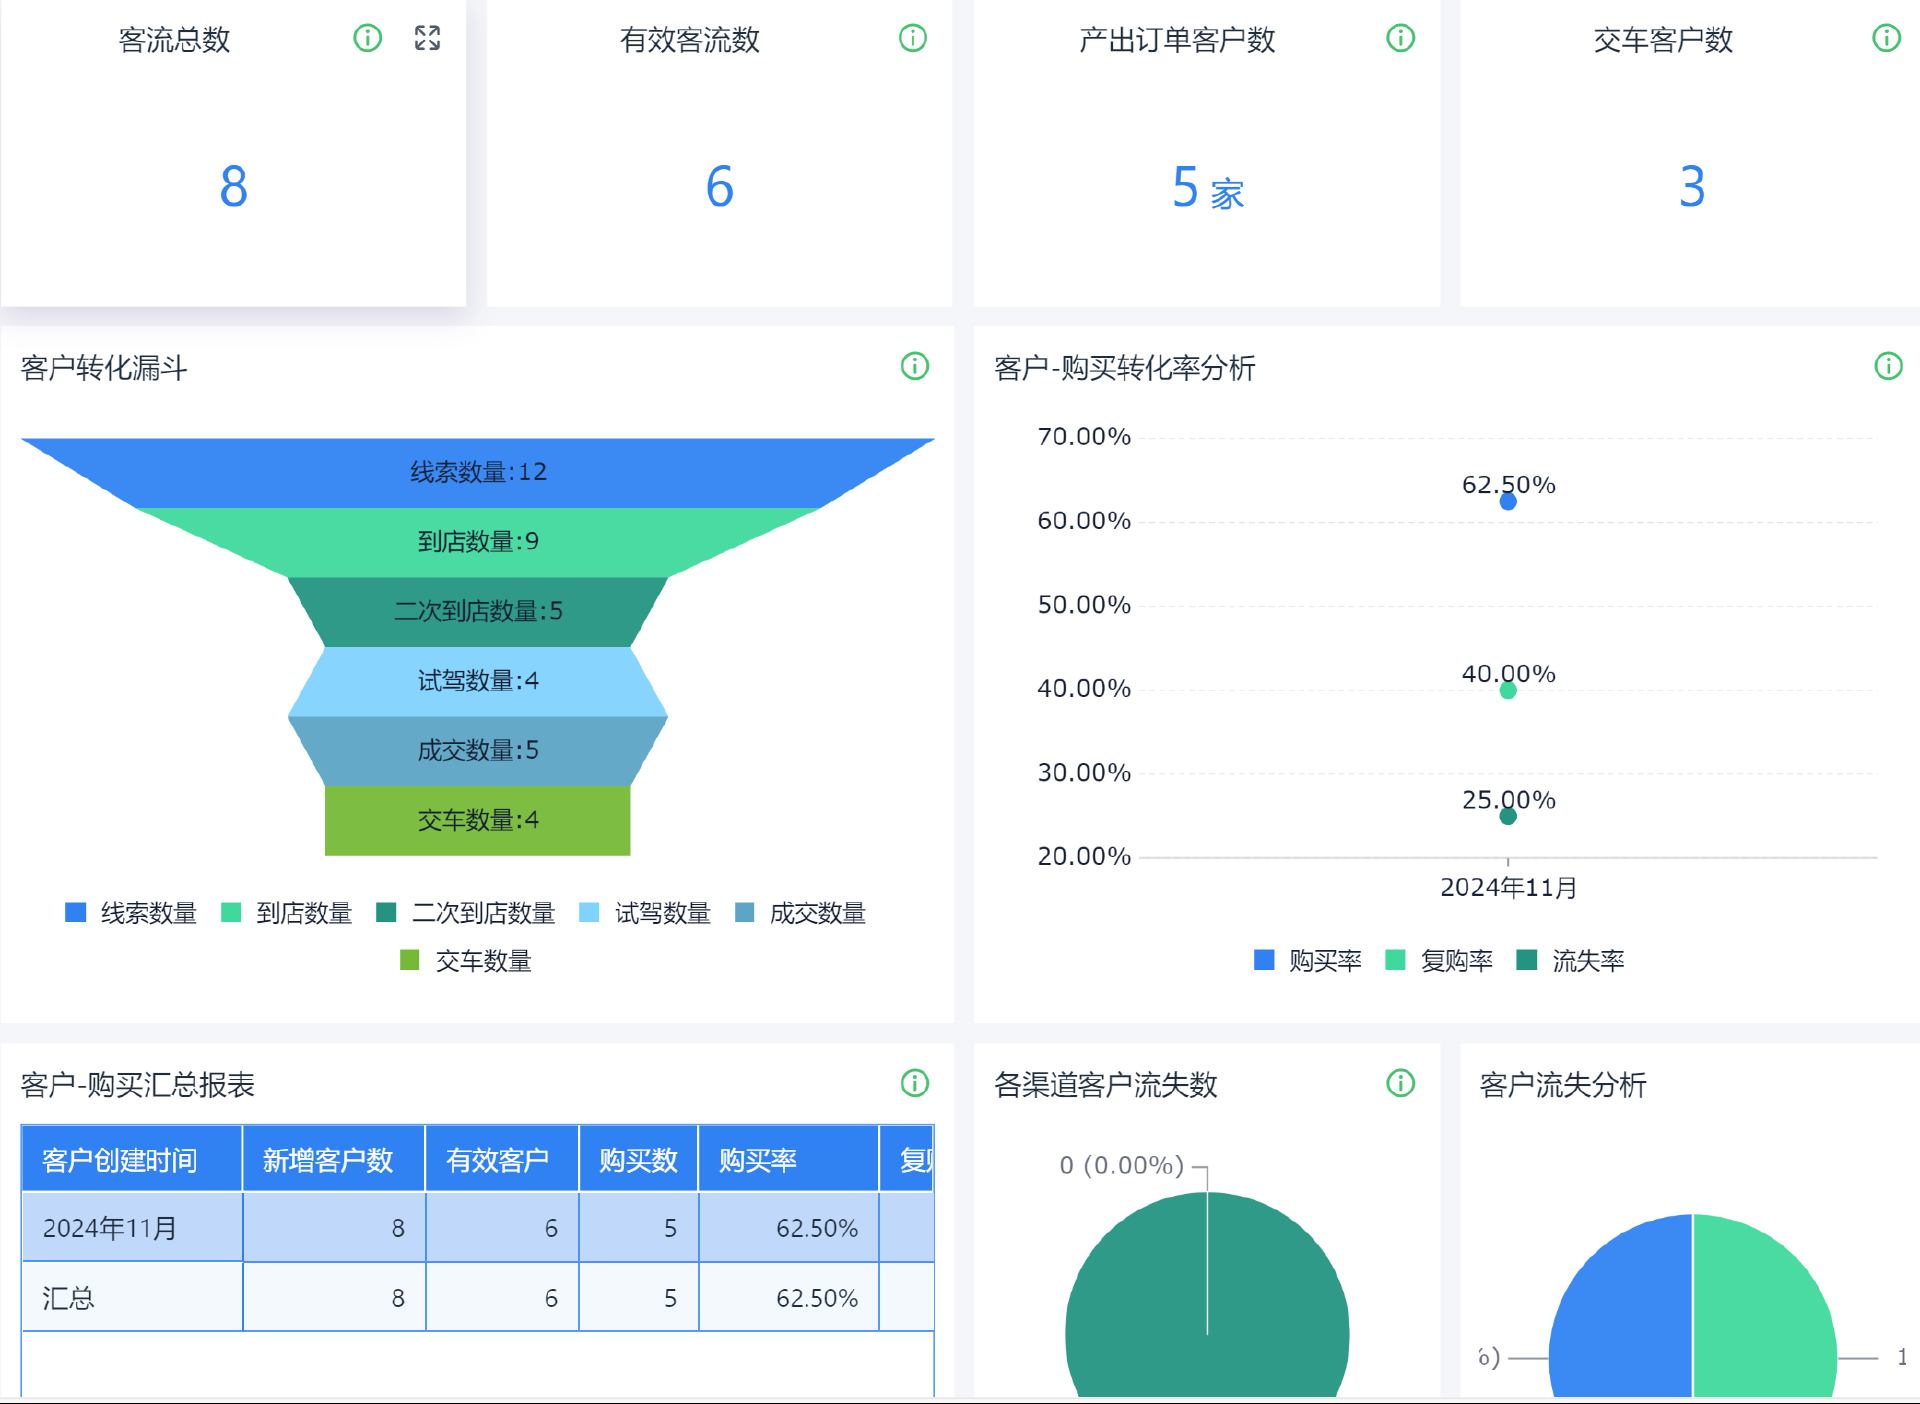Click info icon on 各渠道客户流失数 panel
1920x1404 pixels.
1400,1083
